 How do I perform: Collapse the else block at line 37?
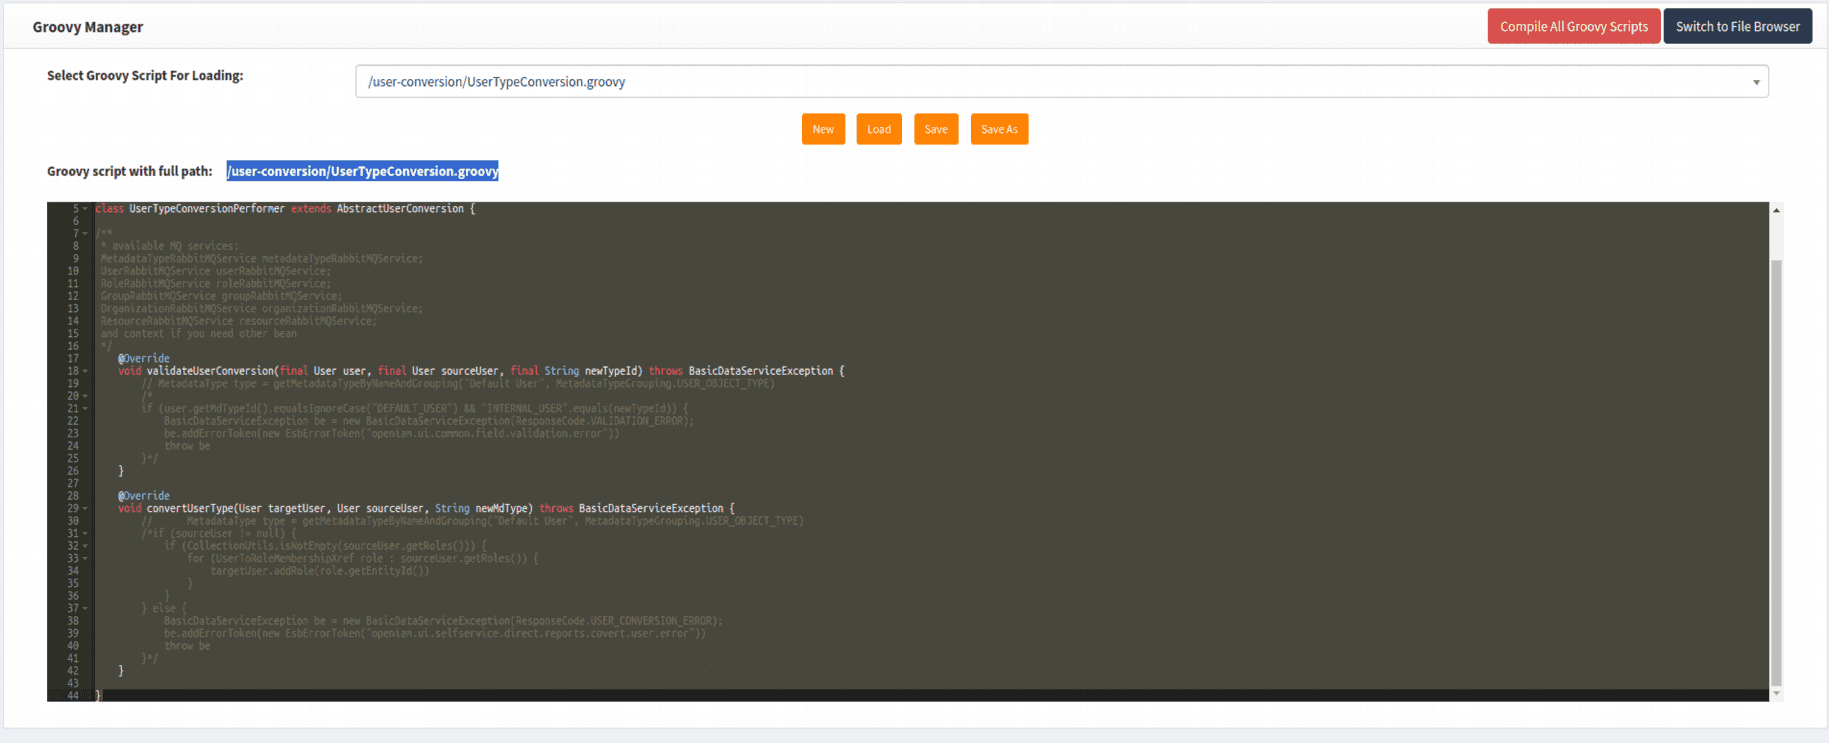click(x=85, y=609)
